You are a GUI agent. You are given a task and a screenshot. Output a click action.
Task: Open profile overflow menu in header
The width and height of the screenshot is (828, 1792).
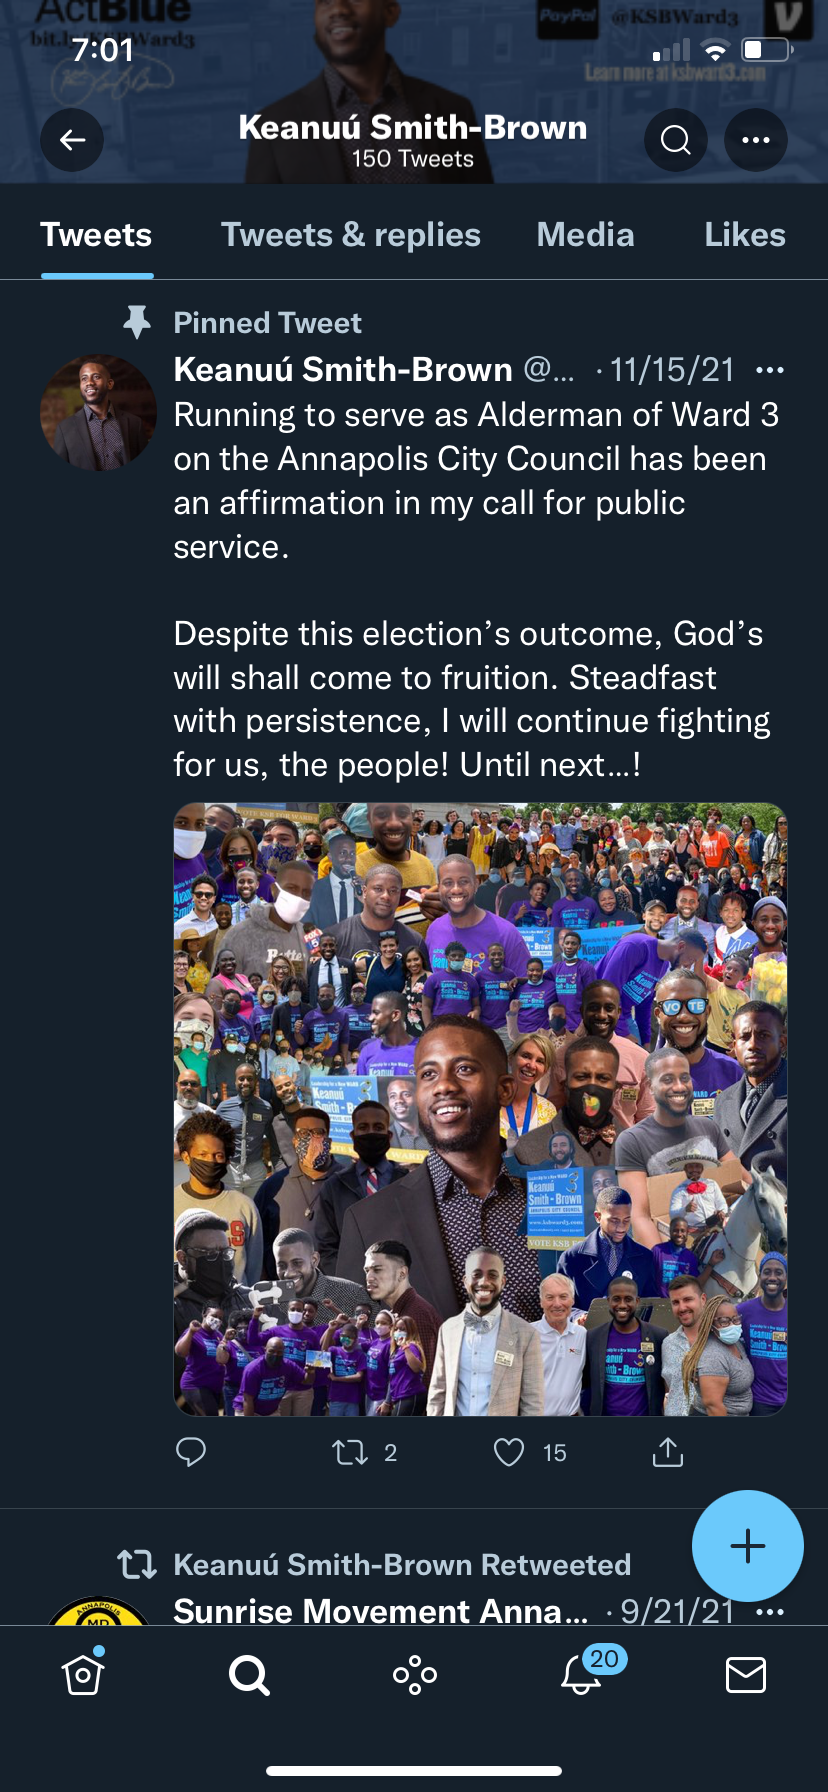(x=755, y=140)
